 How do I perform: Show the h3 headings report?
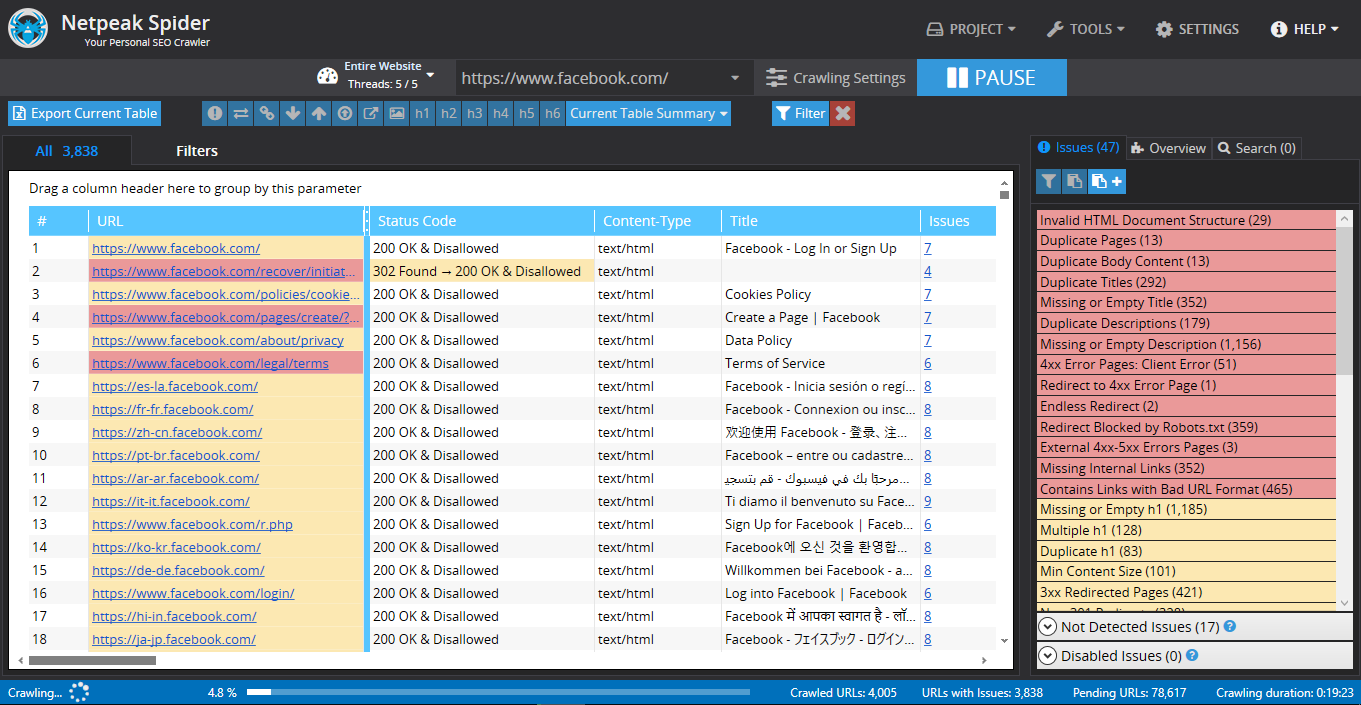click(475, 113)
